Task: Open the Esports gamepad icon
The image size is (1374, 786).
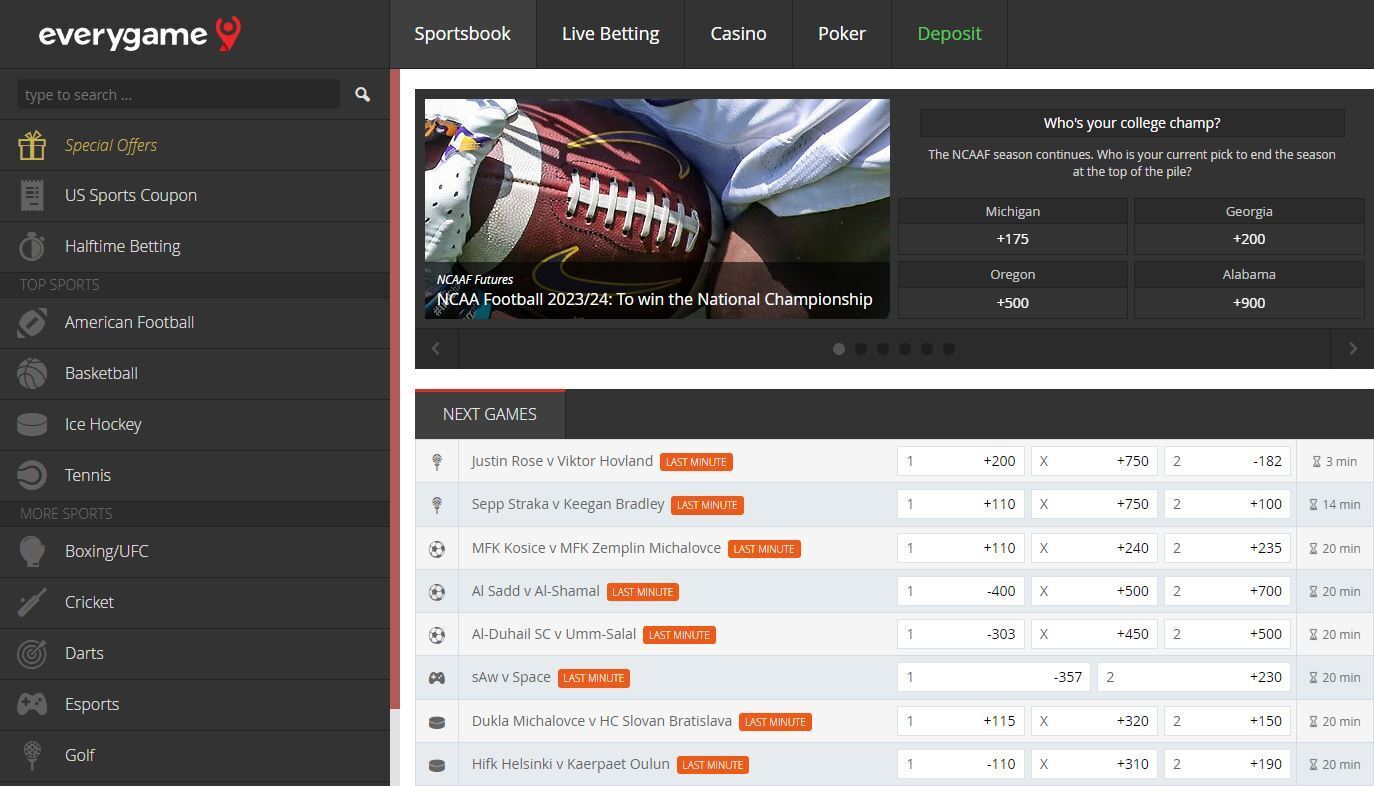Action: pyautogui.click(x=31, y=704)
